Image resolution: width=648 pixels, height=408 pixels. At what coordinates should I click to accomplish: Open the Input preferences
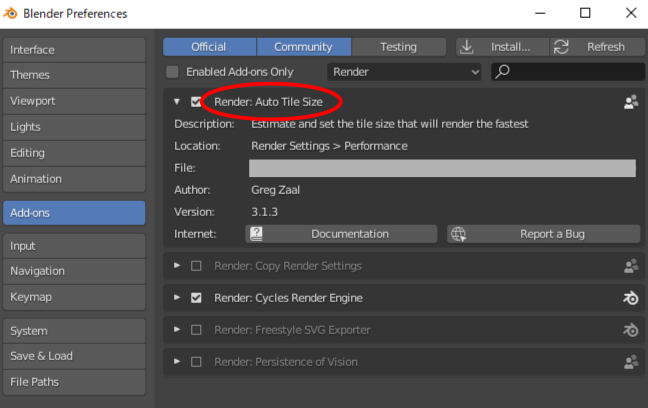coord(74,246)
